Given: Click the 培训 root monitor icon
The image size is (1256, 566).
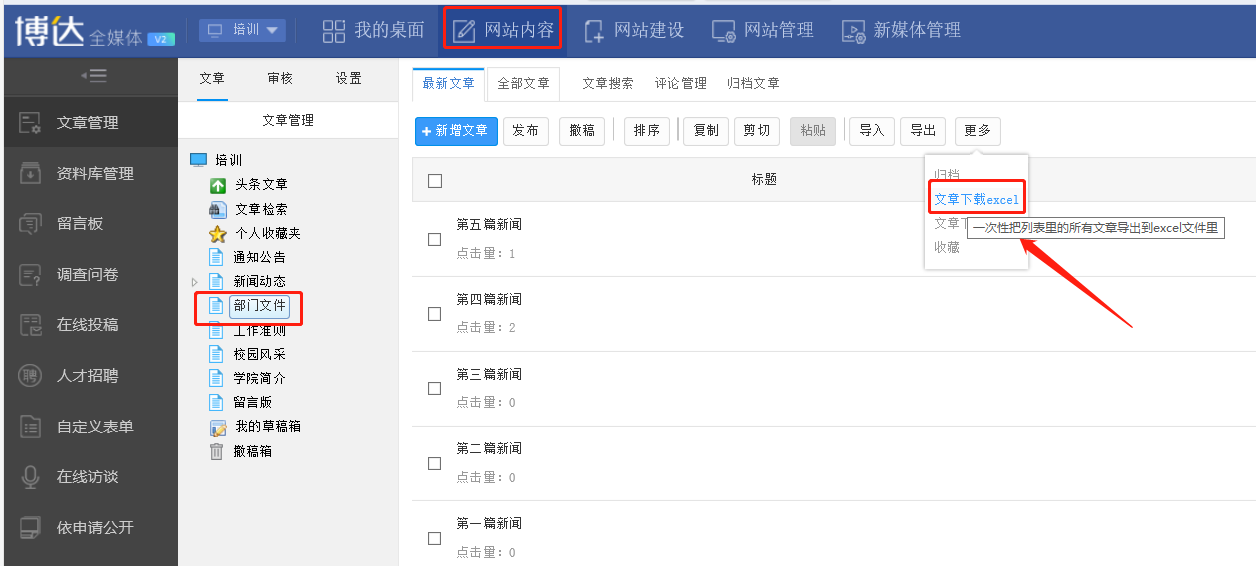Looking at the screenshot, I should coord(198,160).
